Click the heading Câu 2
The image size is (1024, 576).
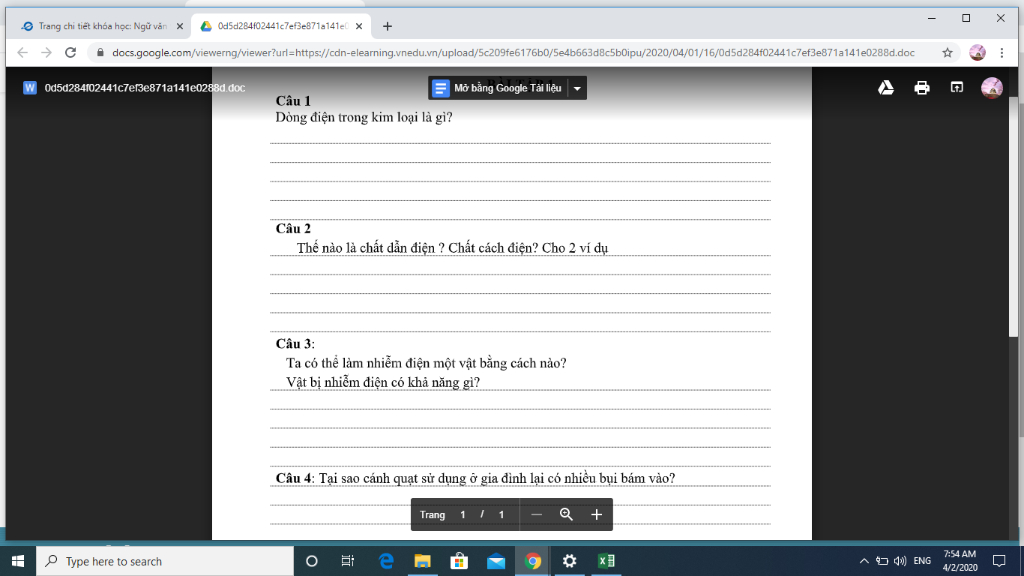(293, 229)
